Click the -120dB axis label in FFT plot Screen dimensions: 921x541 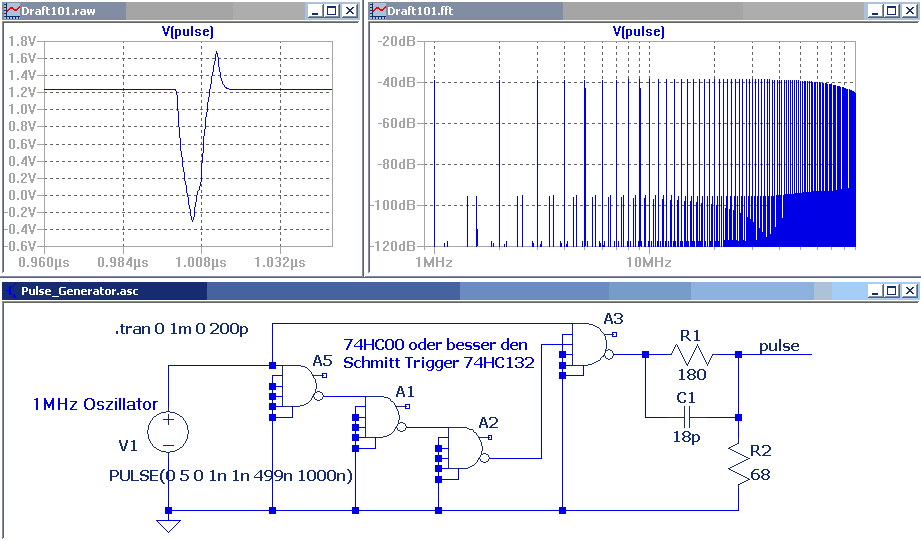[392, 246]
